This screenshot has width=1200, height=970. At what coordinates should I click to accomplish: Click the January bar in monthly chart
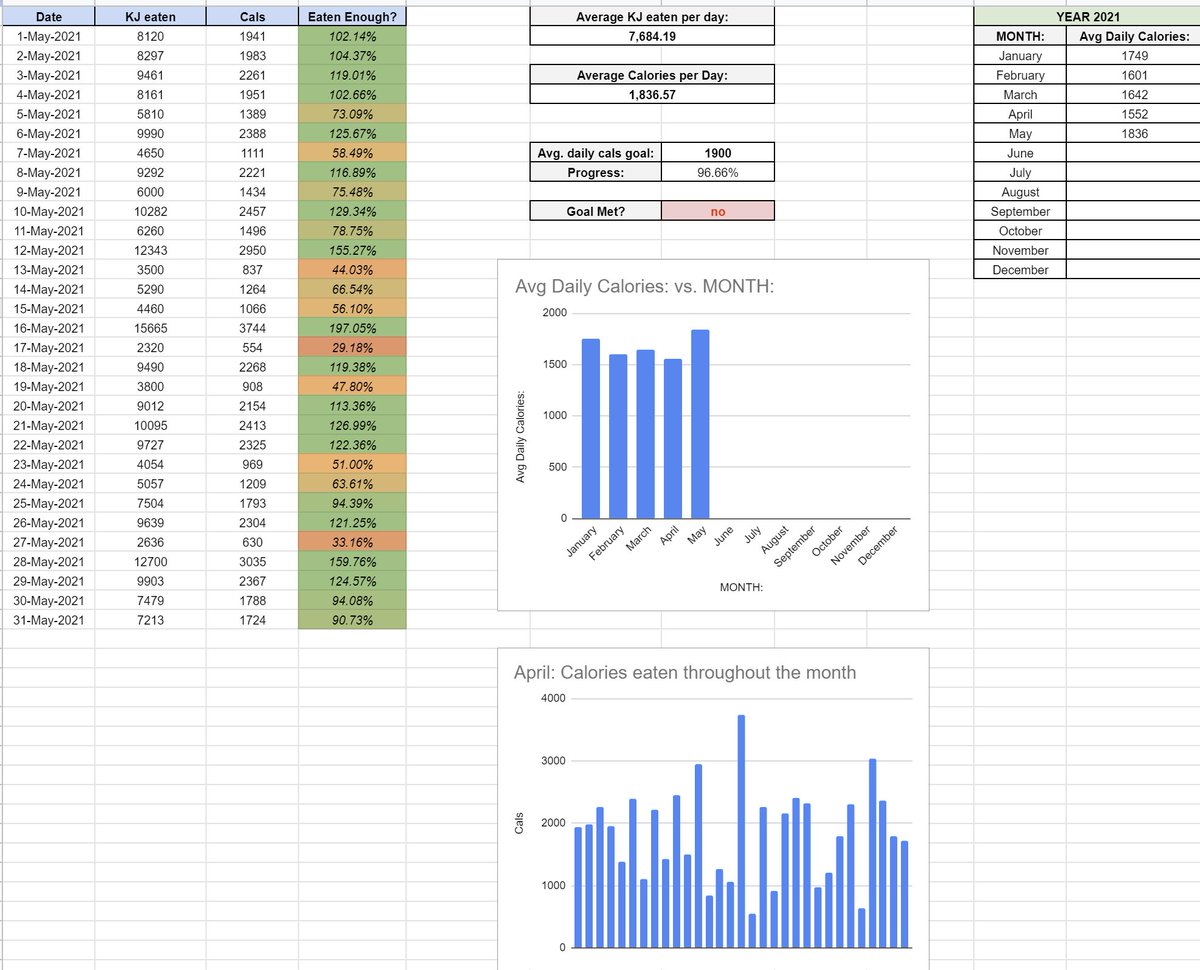(591, 429)
